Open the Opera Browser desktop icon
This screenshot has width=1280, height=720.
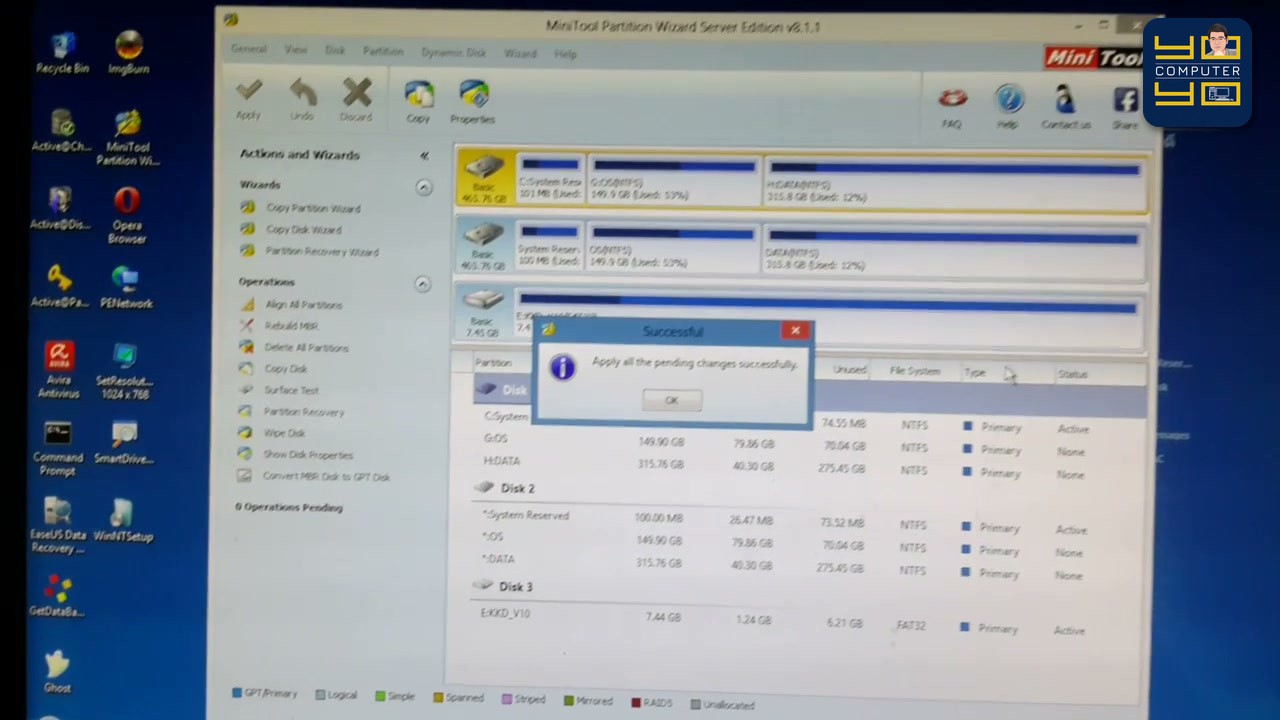[x=127, y=216]
